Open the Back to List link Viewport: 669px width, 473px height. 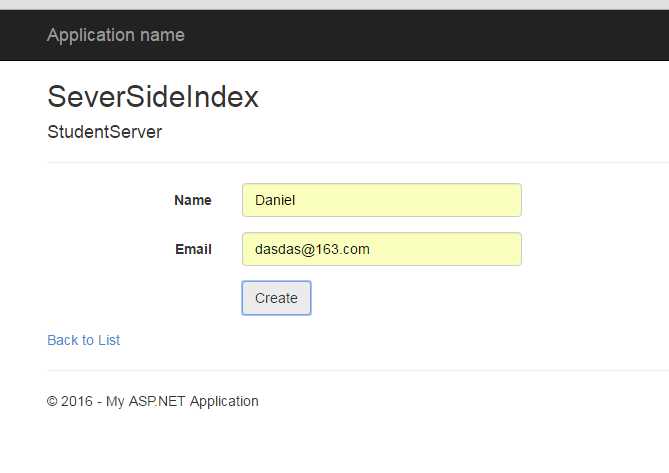point(83,340)
